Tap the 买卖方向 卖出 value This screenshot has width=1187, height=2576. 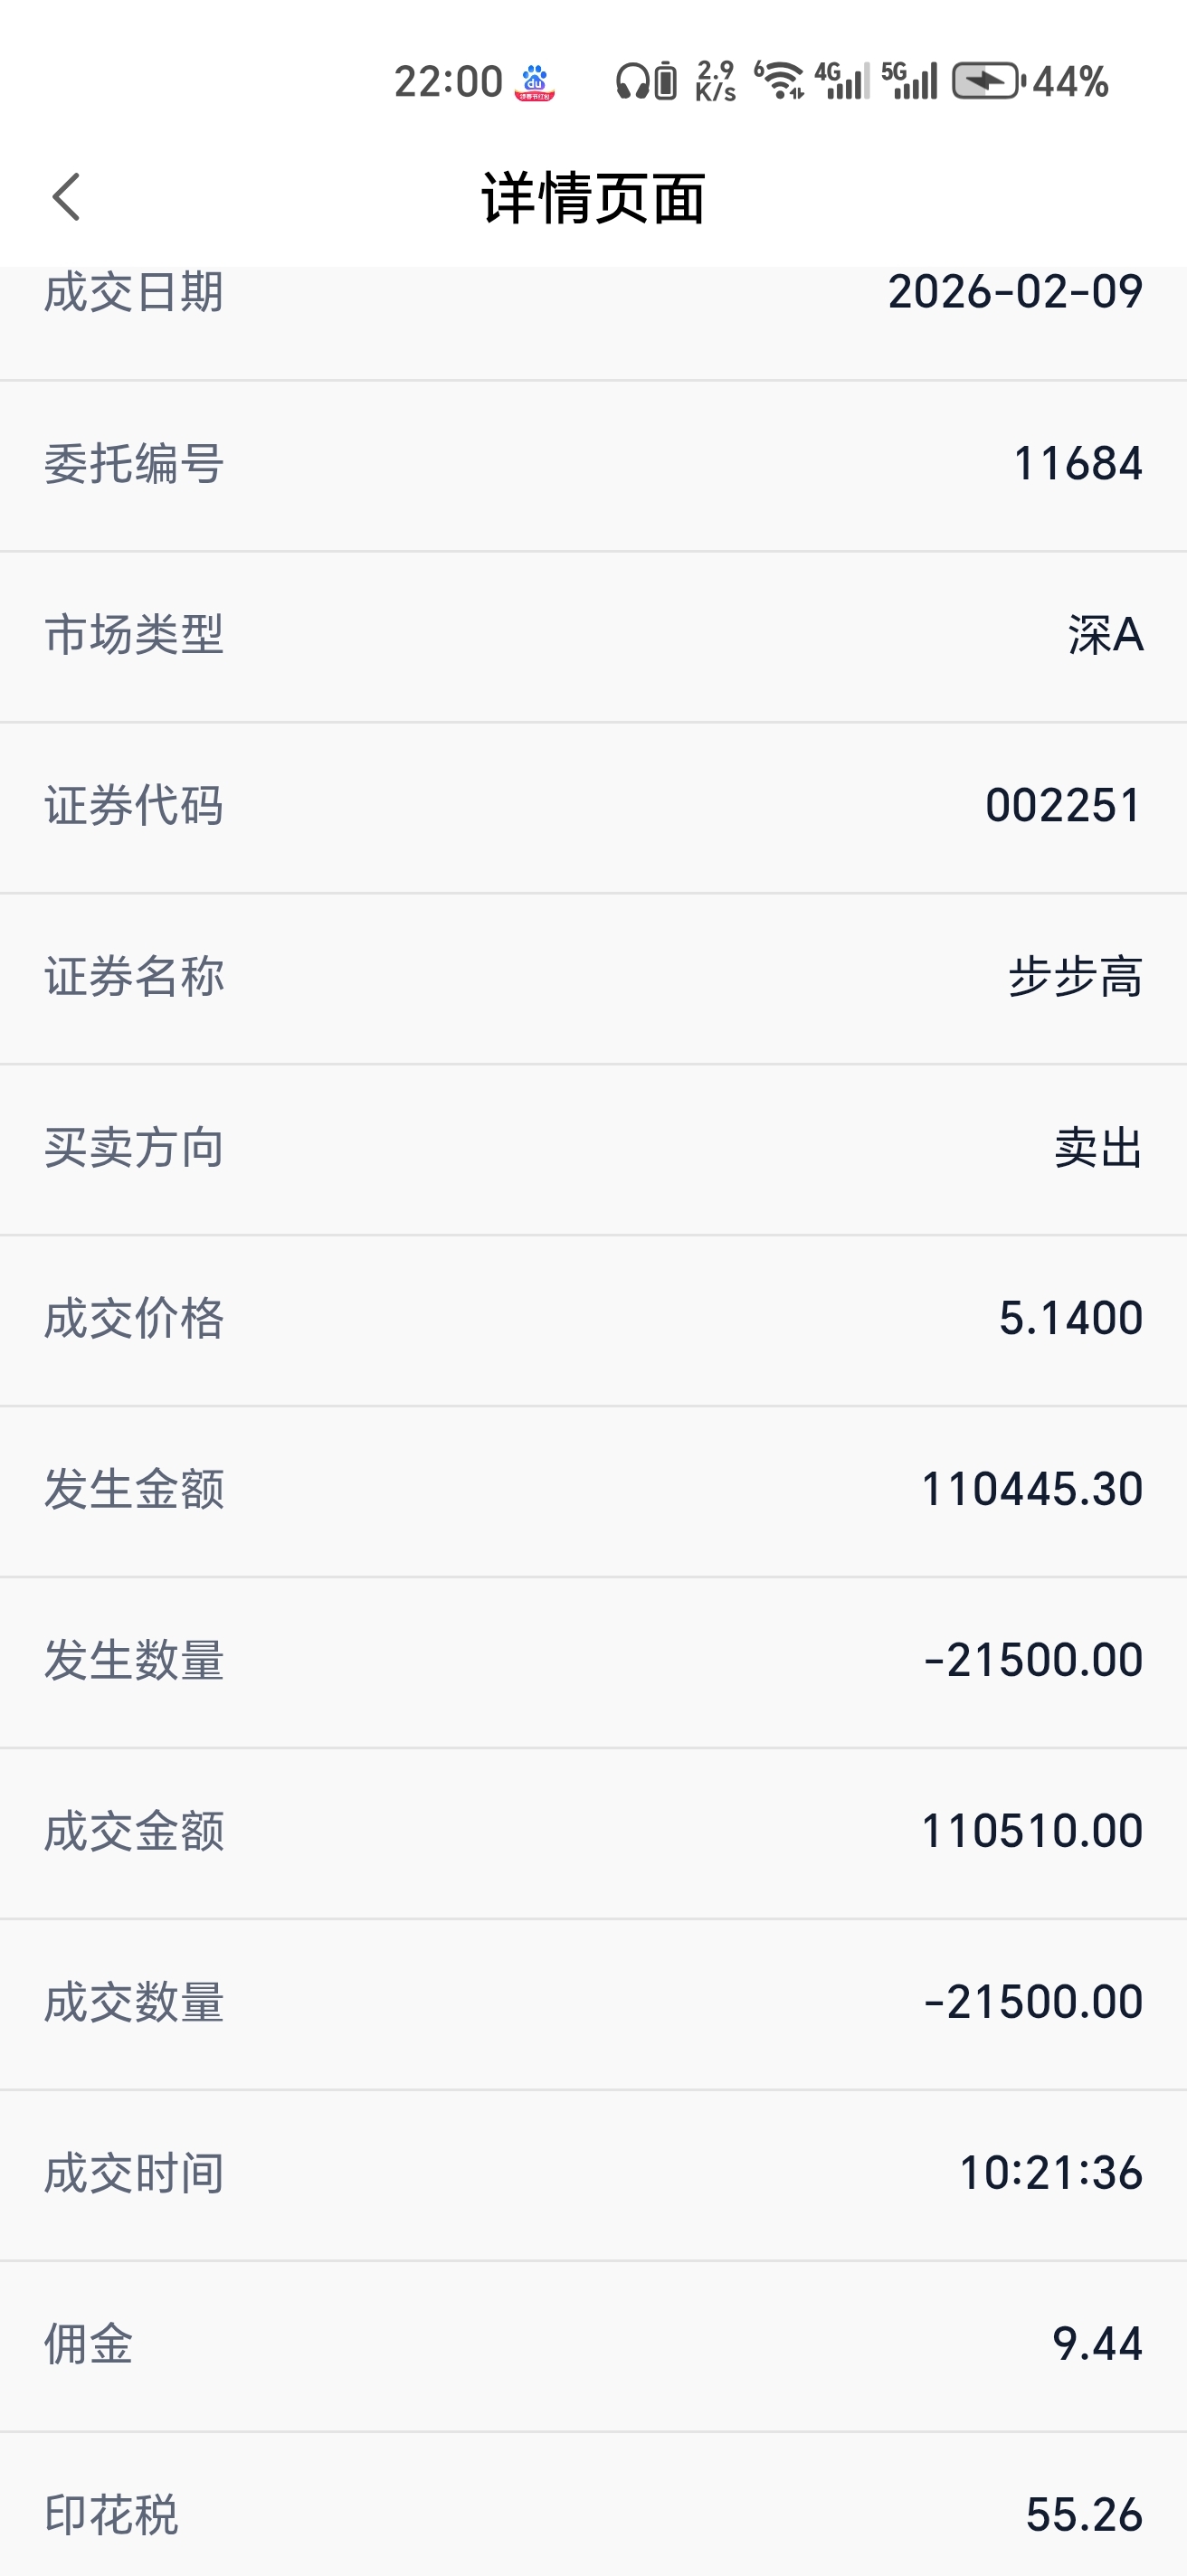pos(1098,1148)
